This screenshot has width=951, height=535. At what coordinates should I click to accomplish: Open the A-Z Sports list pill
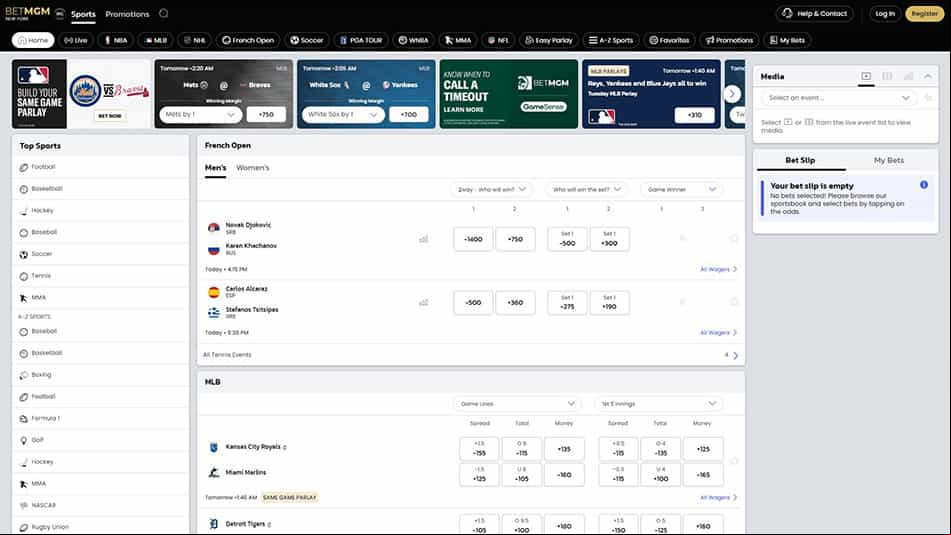tap(611, 40)
